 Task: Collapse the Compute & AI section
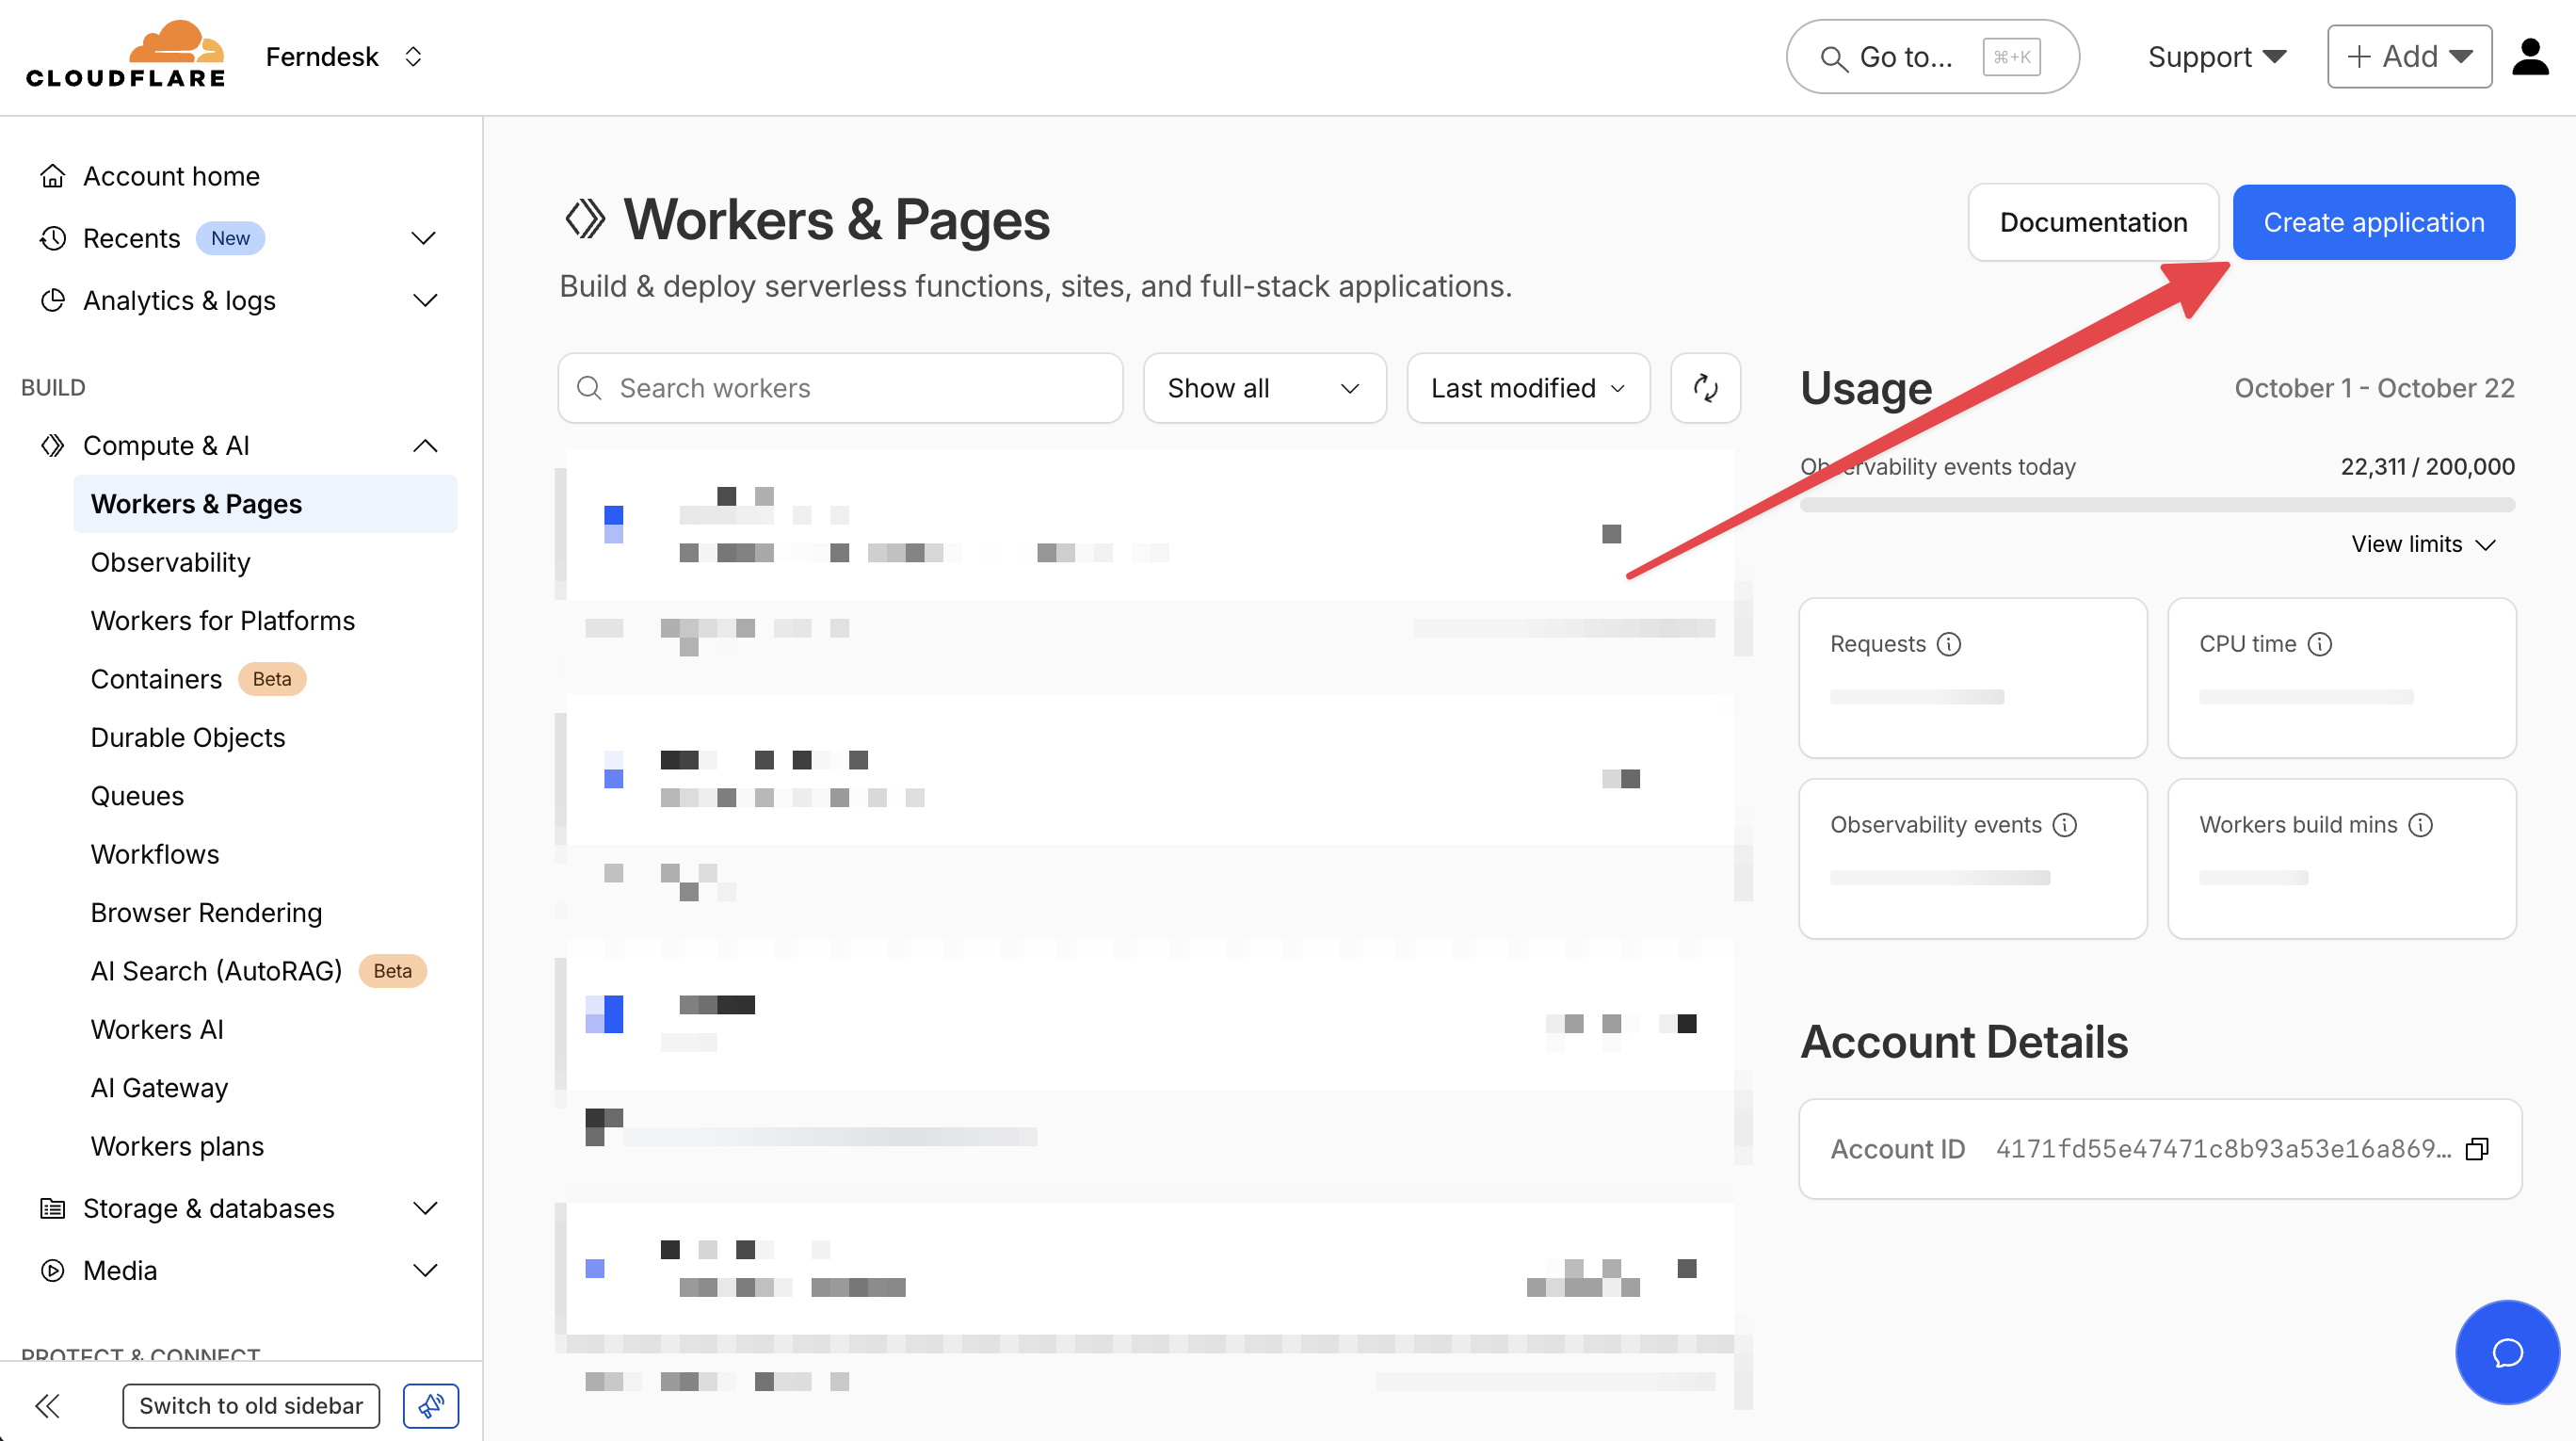pyautogui.click(x=425, y=445)
